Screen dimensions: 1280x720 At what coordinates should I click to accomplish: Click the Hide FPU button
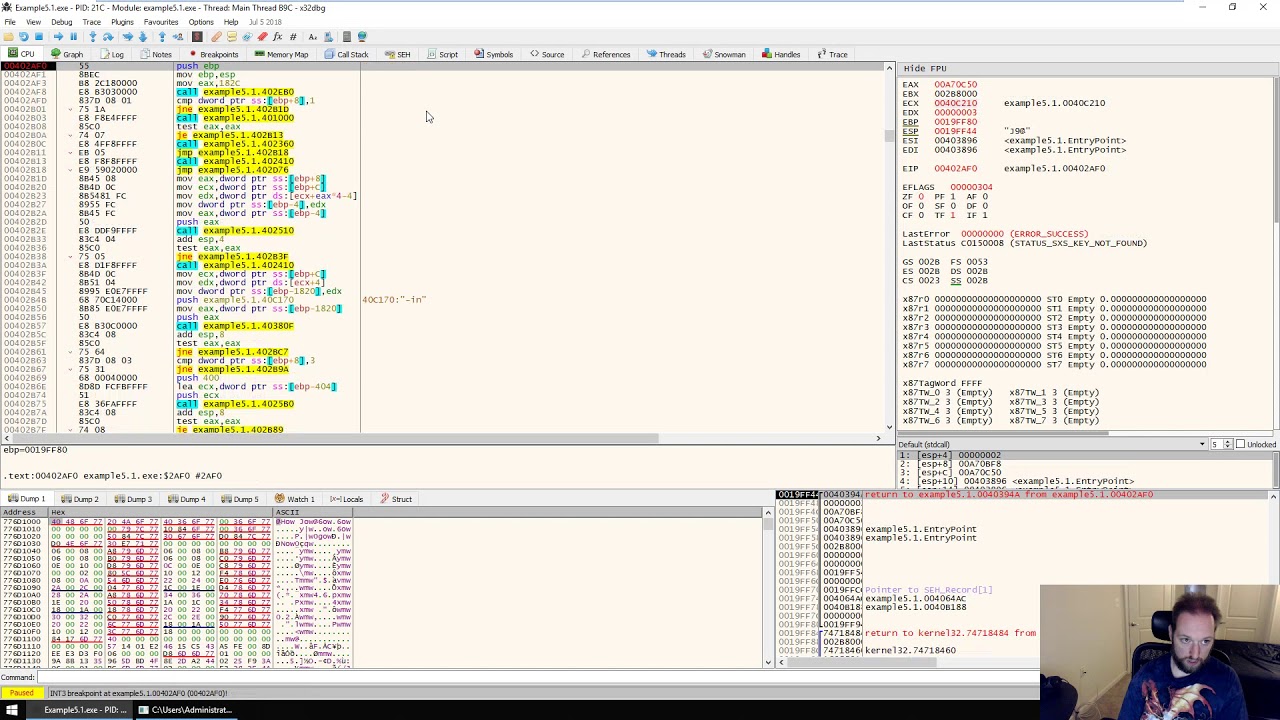(x=925, y=69)
